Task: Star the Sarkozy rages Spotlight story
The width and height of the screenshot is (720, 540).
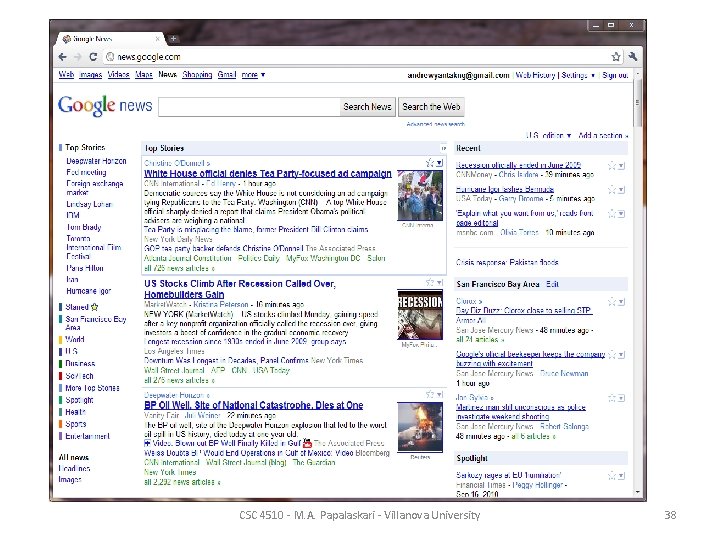Action: [x=612, y=476]
